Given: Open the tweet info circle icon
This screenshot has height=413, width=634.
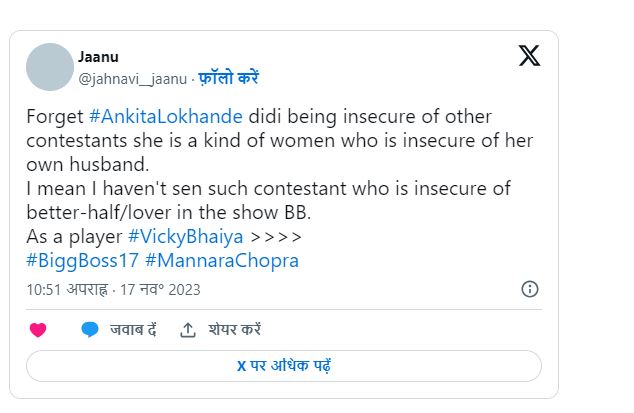Looking at the screenshot, I should [530, 289].
